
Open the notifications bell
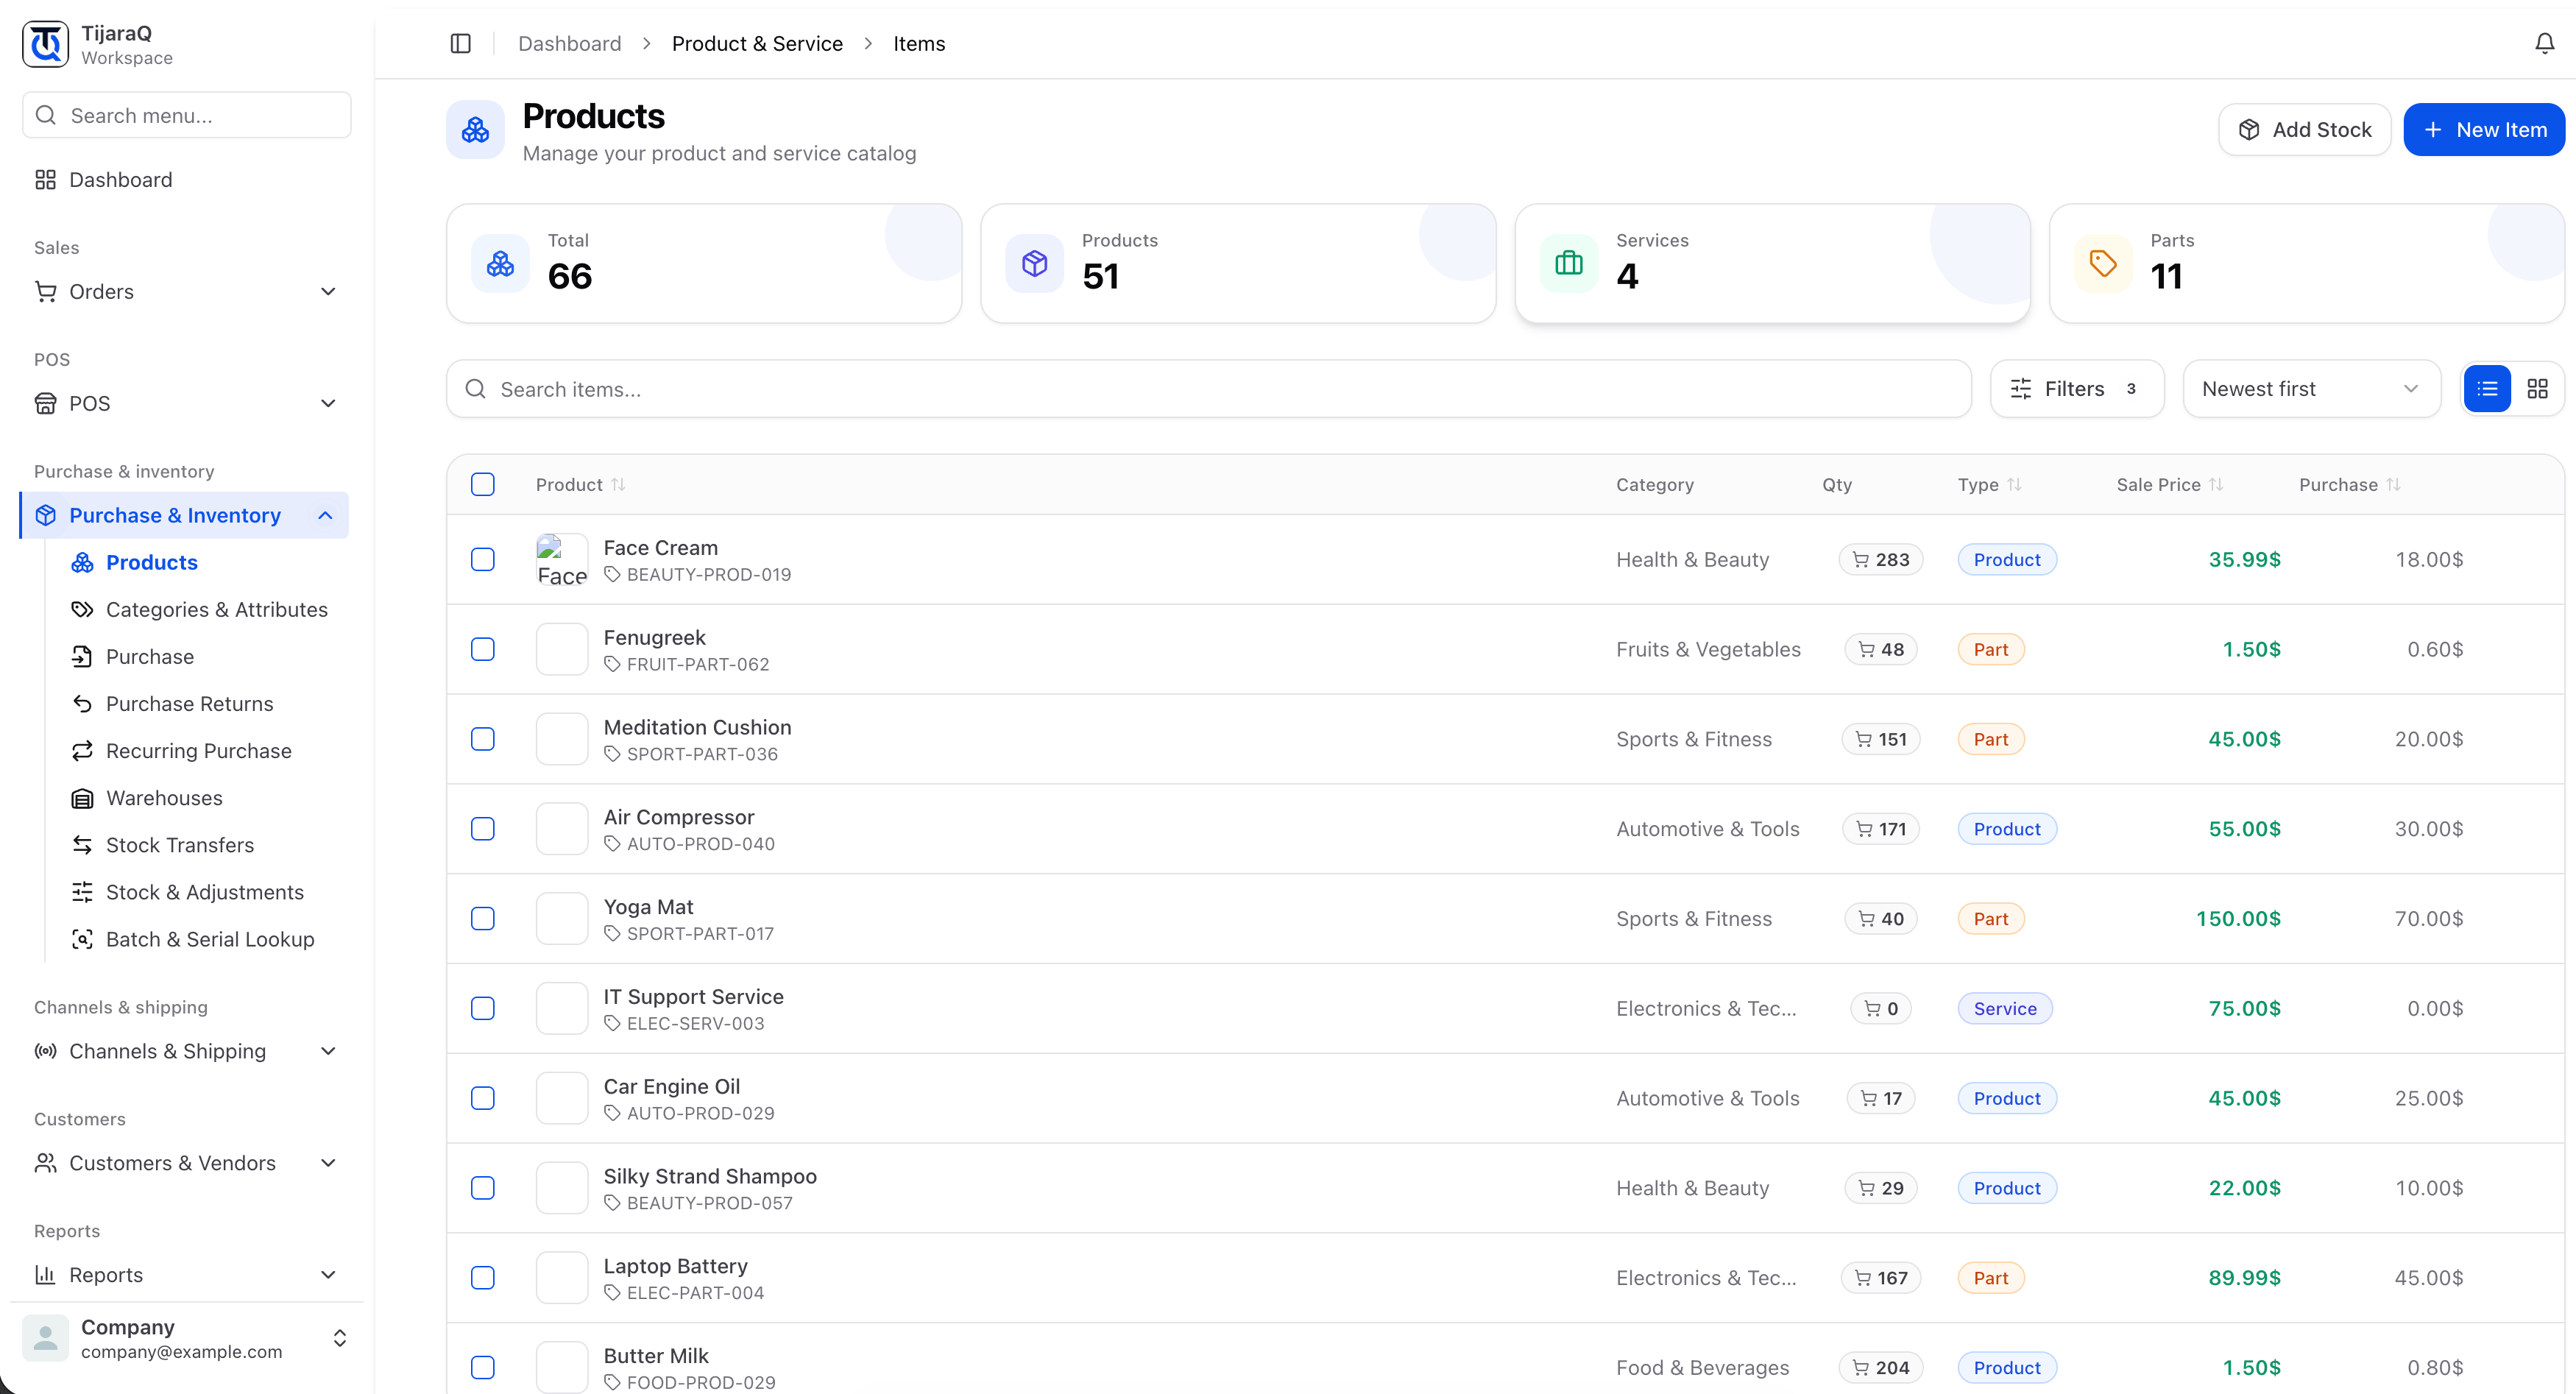tap(2545, 44)
